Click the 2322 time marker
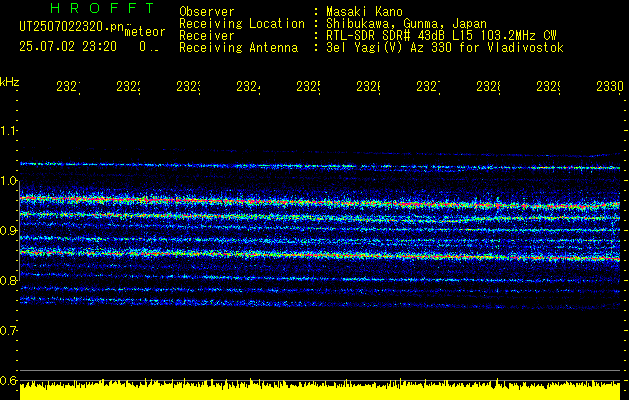 click(128, 87)
